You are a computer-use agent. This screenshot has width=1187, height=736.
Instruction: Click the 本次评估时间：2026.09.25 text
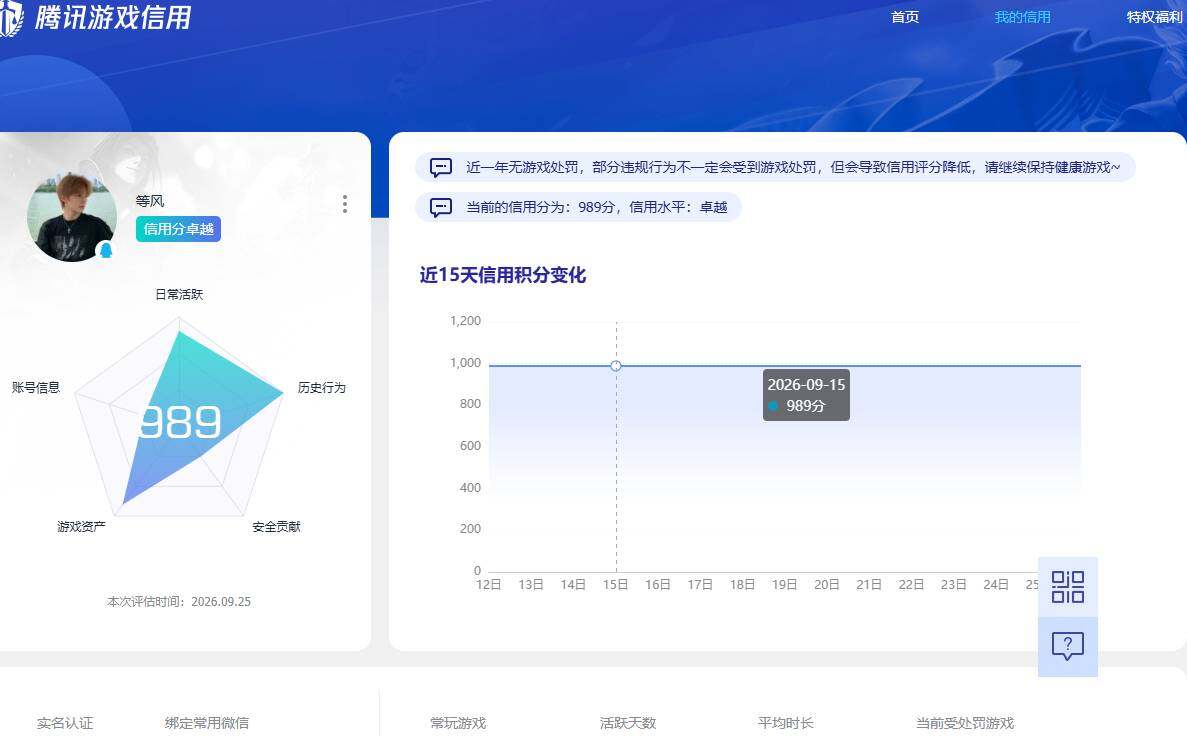179,602
